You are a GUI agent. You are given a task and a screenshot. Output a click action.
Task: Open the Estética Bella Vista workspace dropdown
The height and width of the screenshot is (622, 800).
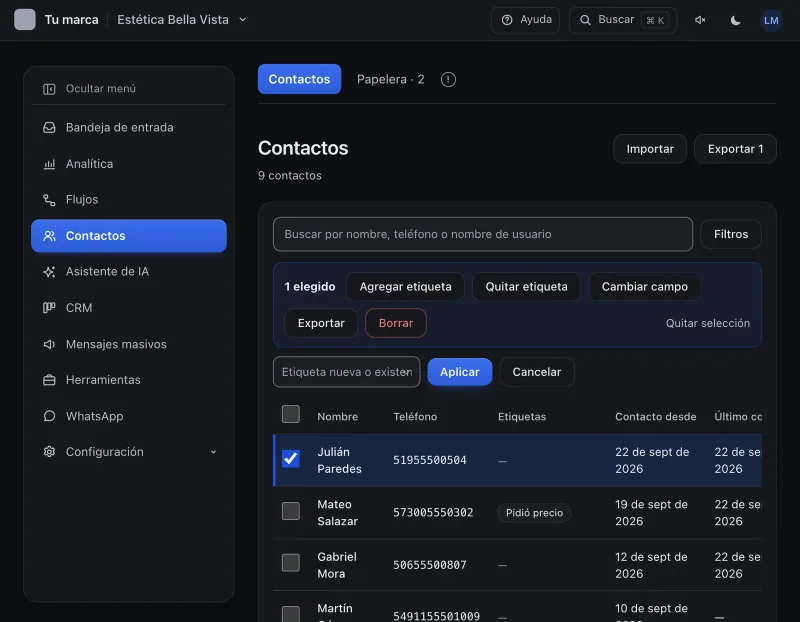tap(182, 20)
